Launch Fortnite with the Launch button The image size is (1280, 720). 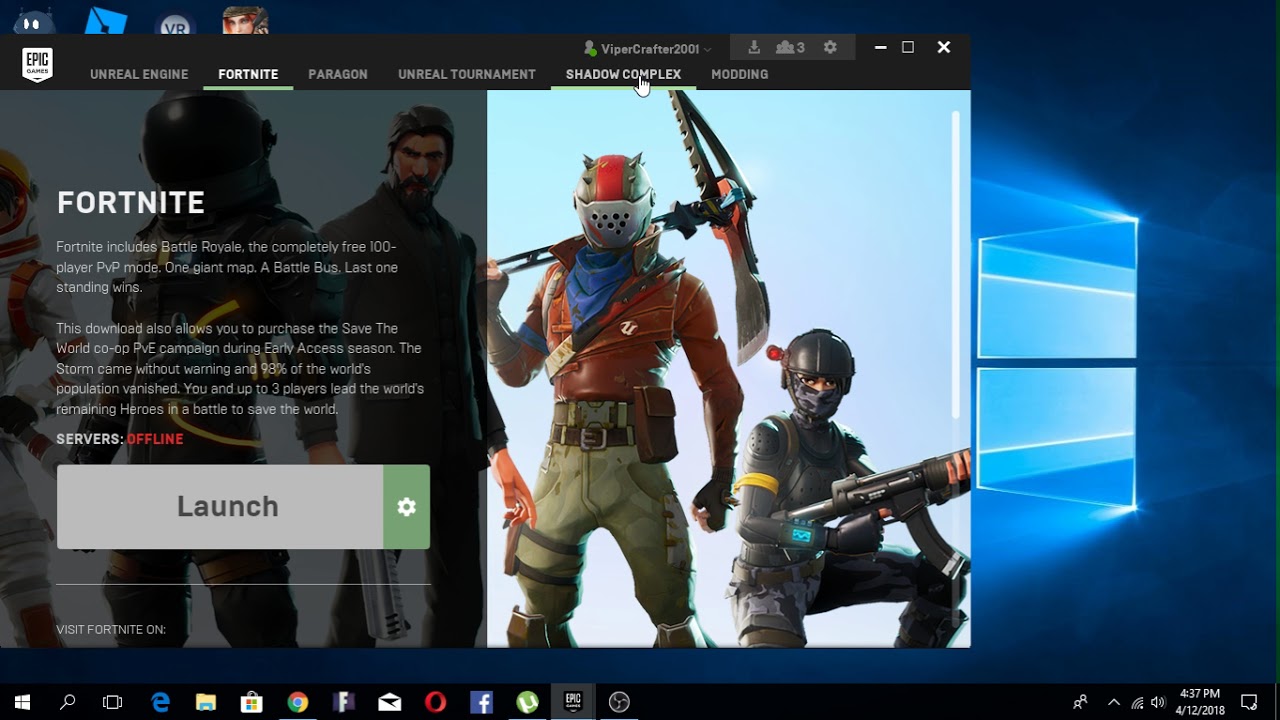[x=220, y=507]
